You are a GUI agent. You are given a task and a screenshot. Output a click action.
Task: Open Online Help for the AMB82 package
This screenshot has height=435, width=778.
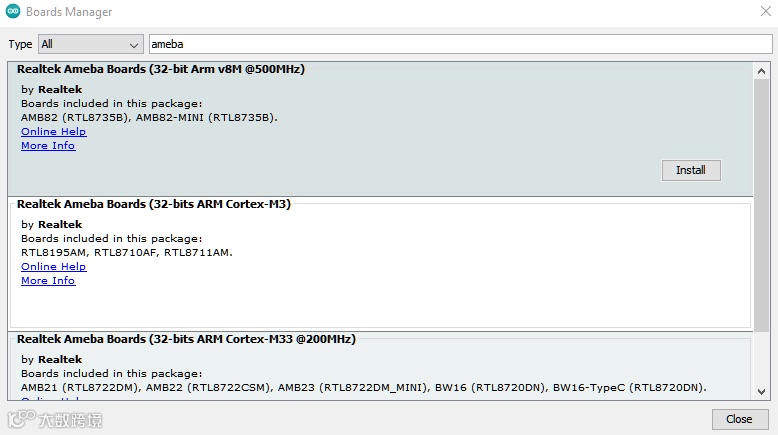tap(54, 131)
